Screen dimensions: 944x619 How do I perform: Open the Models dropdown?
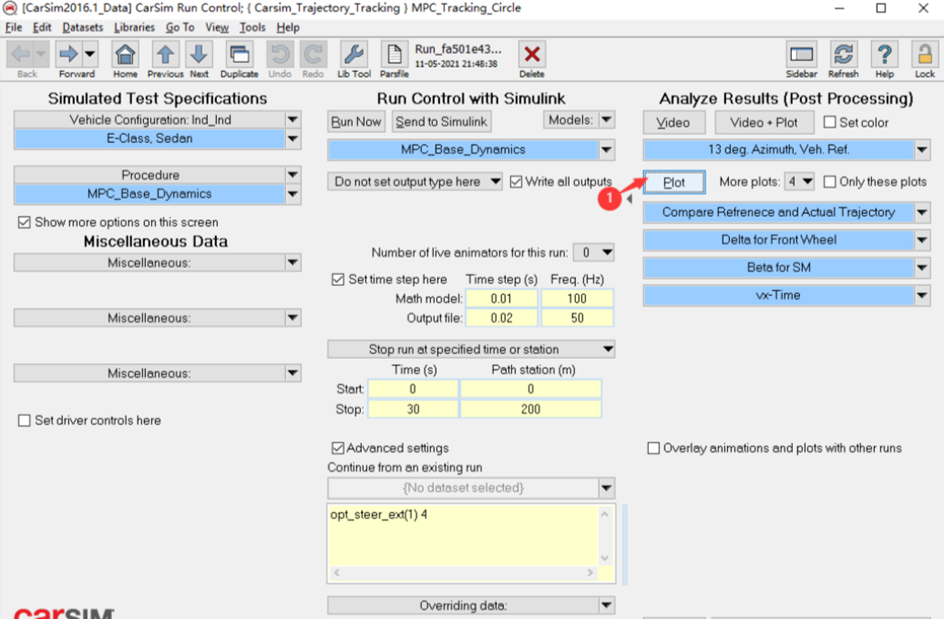pos(607,120)
